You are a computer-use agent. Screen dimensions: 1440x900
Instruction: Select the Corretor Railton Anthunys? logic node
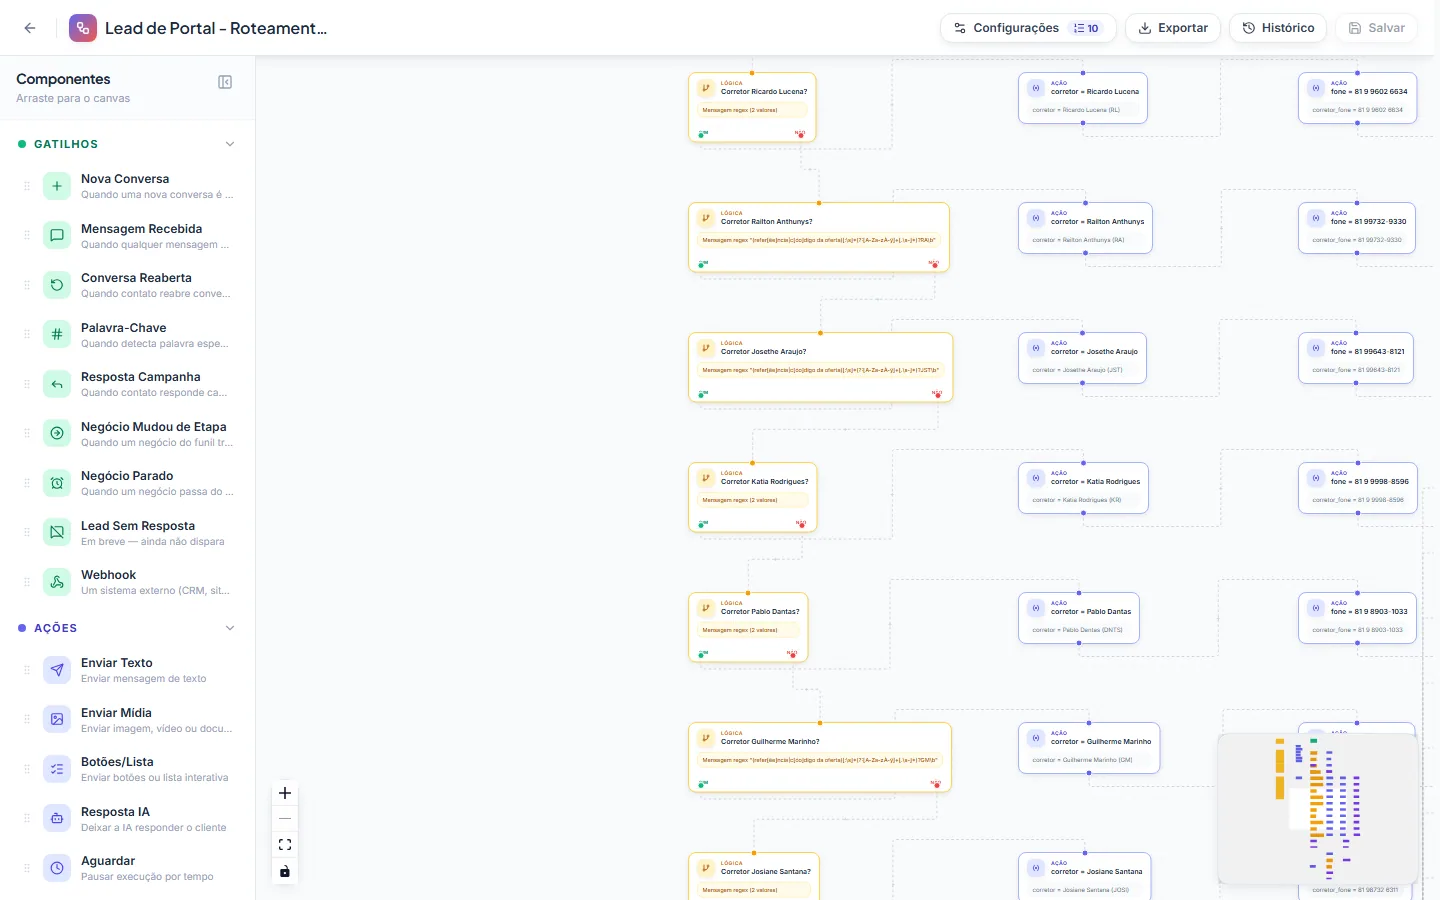[x=819, y=237]
